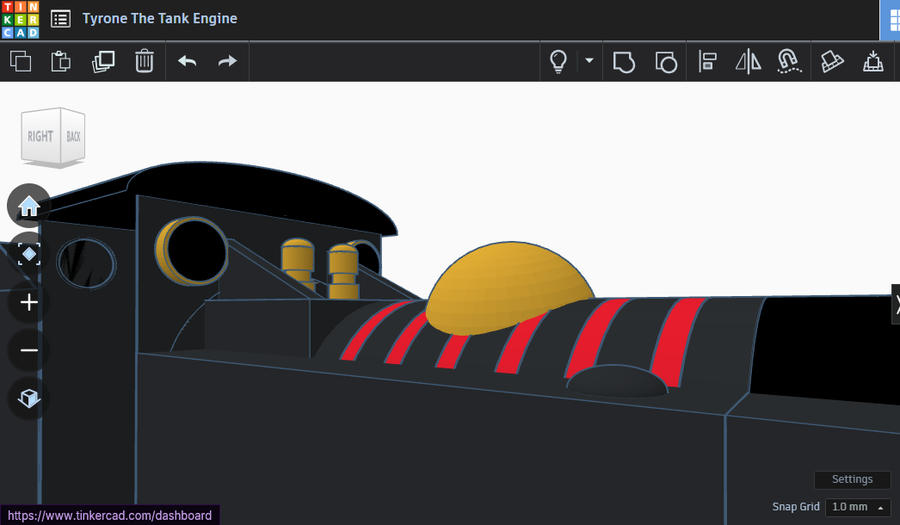Open the Snap Grid 1.0 mm dropdown
This screenshot has height=525, width=900.
tap(858, 507)
